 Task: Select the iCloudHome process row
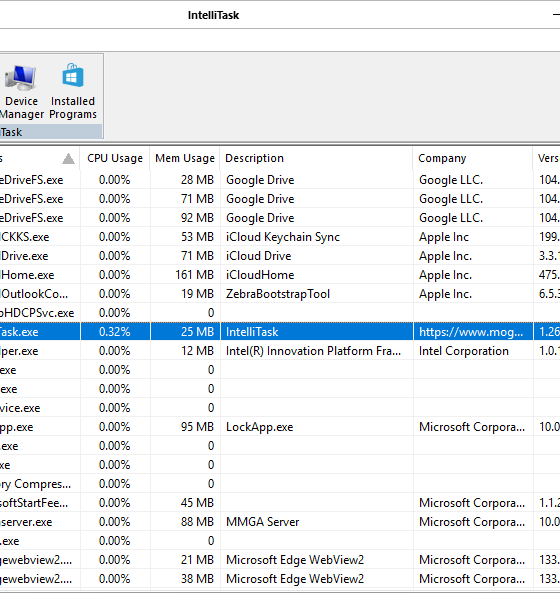[x=280, y=275]
